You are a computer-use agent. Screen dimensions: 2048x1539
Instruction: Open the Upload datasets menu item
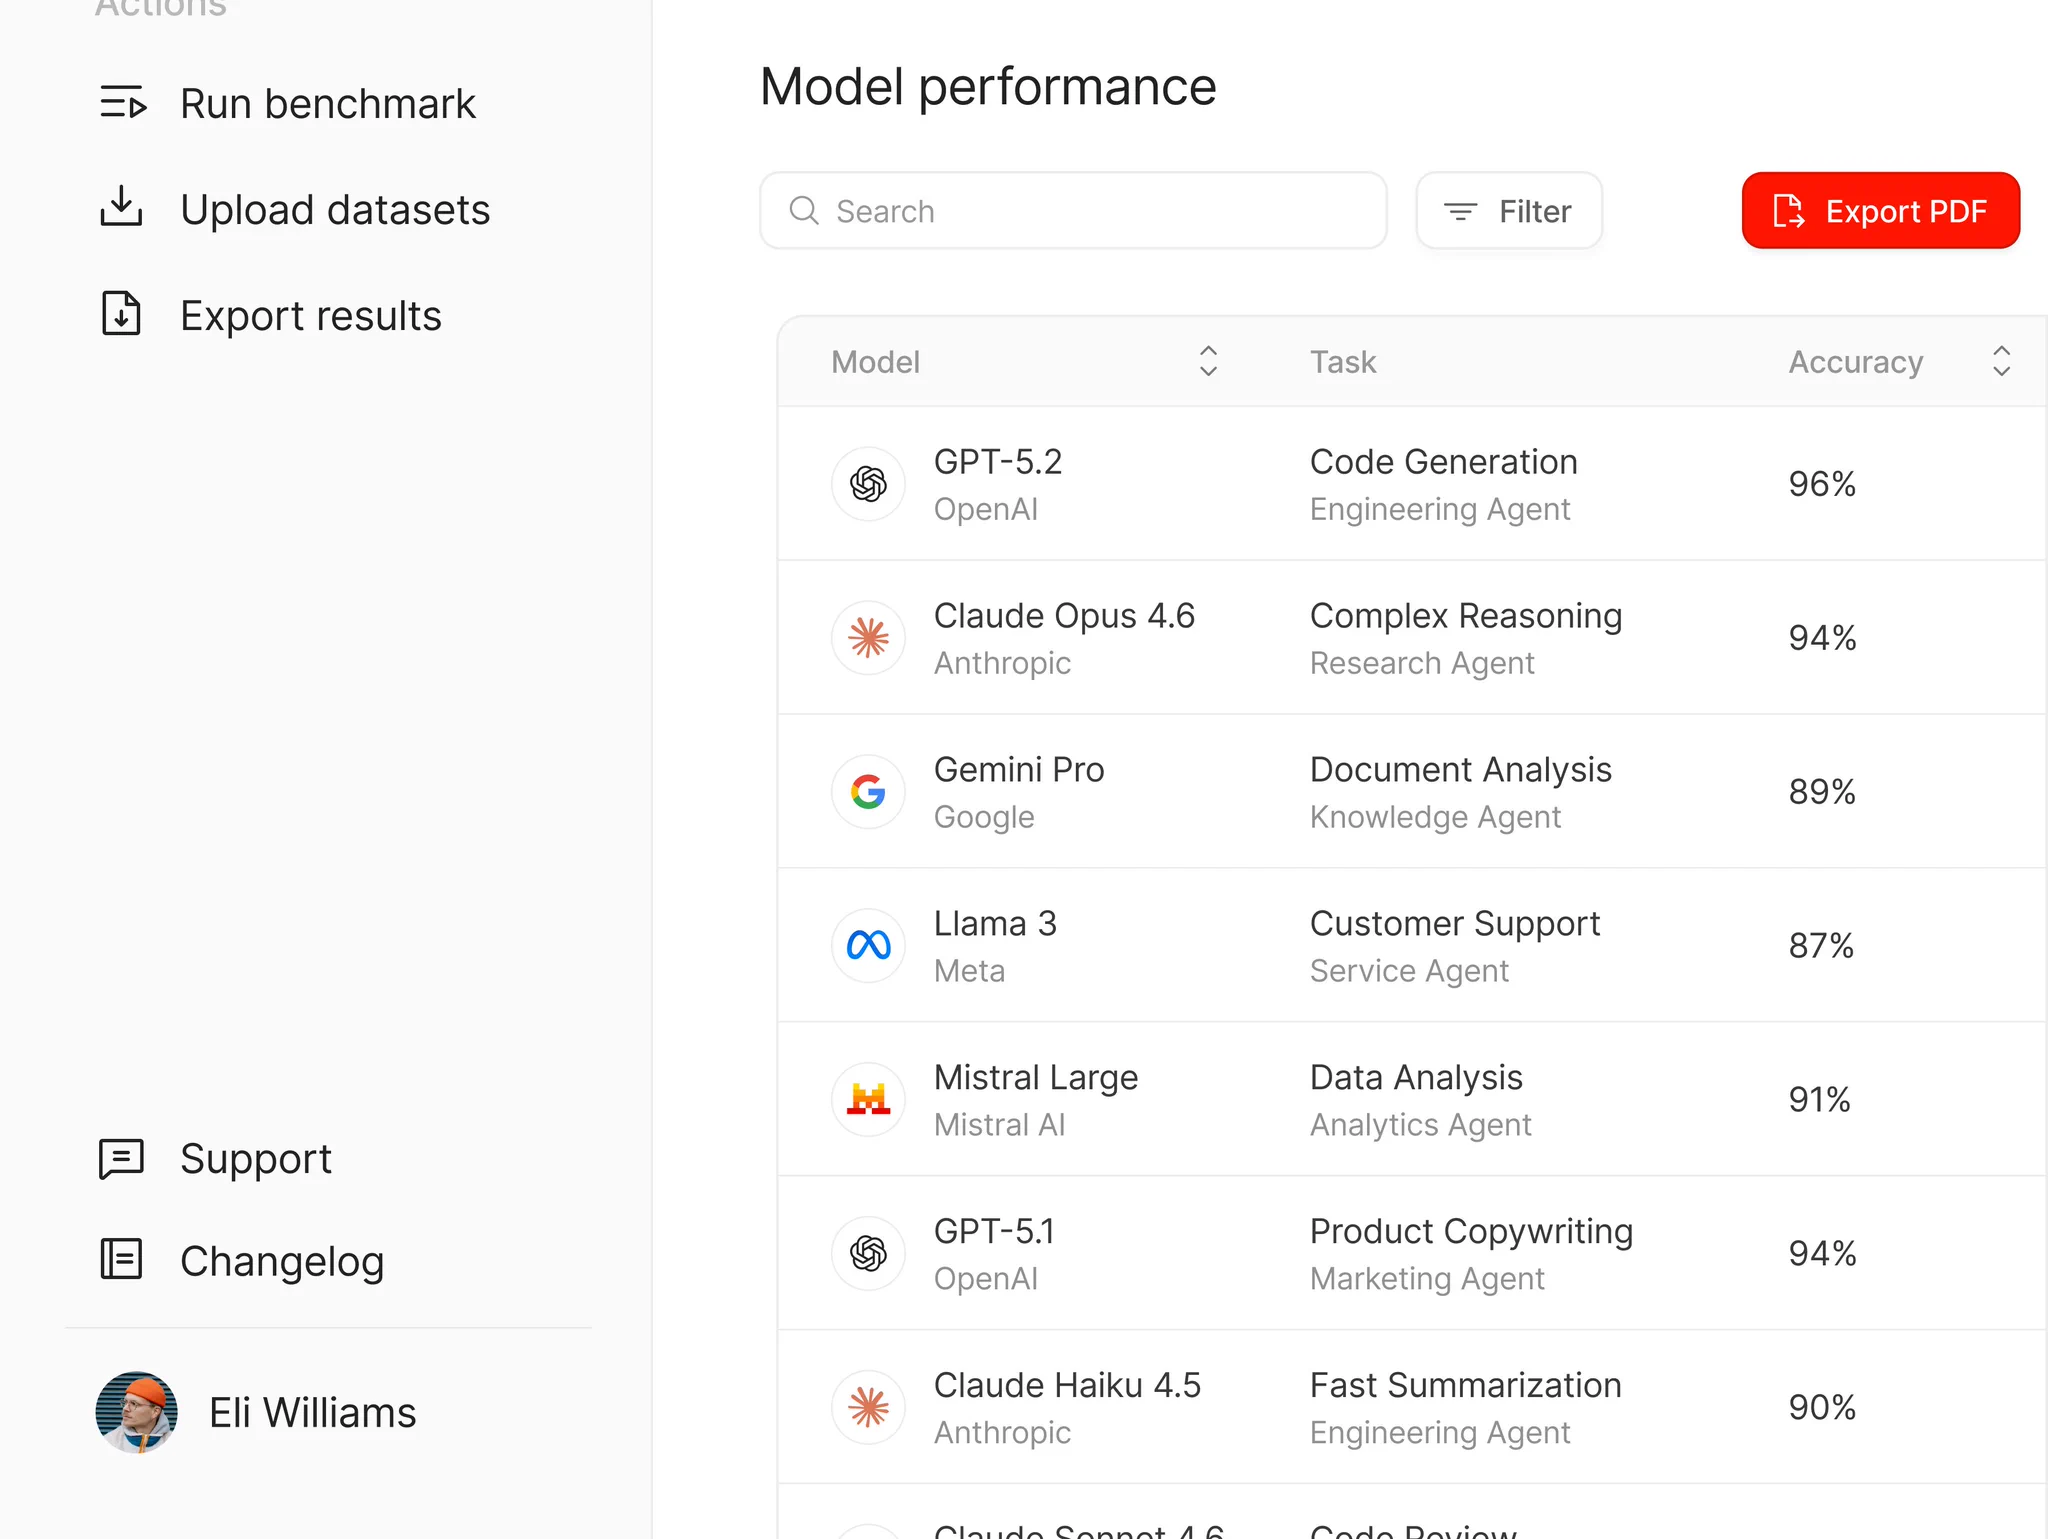(295, 209)
